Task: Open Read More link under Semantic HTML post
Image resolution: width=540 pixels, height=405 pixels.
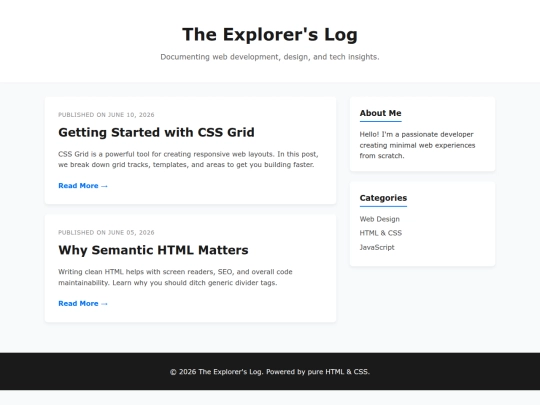Action: click(x=83, y=303)
